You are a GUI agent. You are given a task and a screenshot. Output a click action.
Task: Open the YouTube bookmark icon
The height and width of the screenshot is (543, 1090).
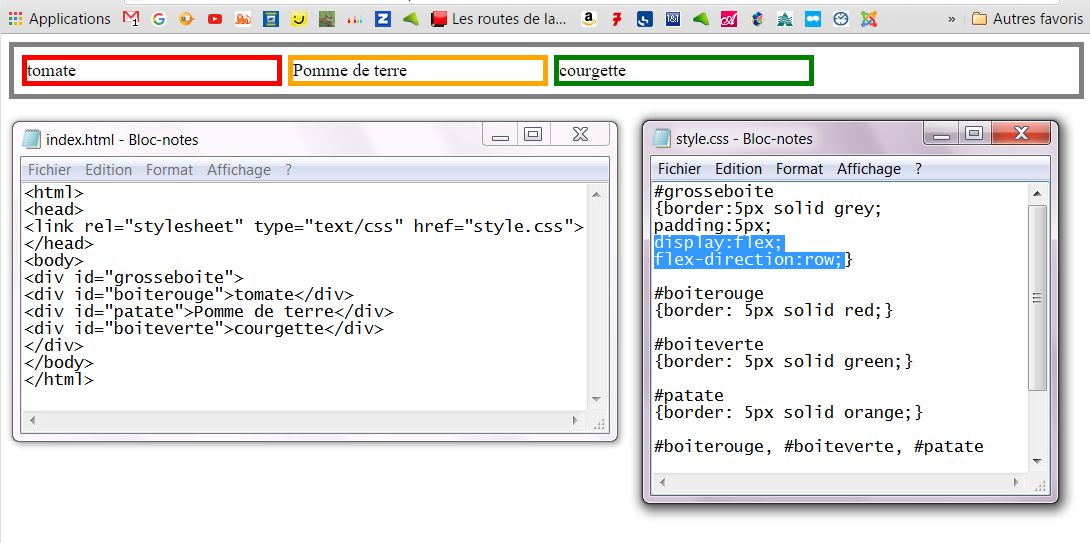tap(215, 18)
